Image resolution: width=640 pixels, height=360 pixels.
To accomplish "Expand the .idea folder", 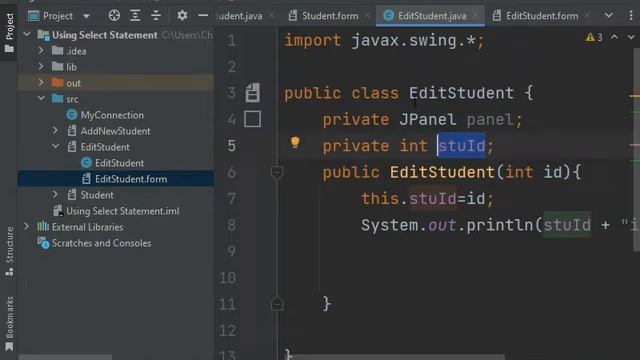I will 41,50.
